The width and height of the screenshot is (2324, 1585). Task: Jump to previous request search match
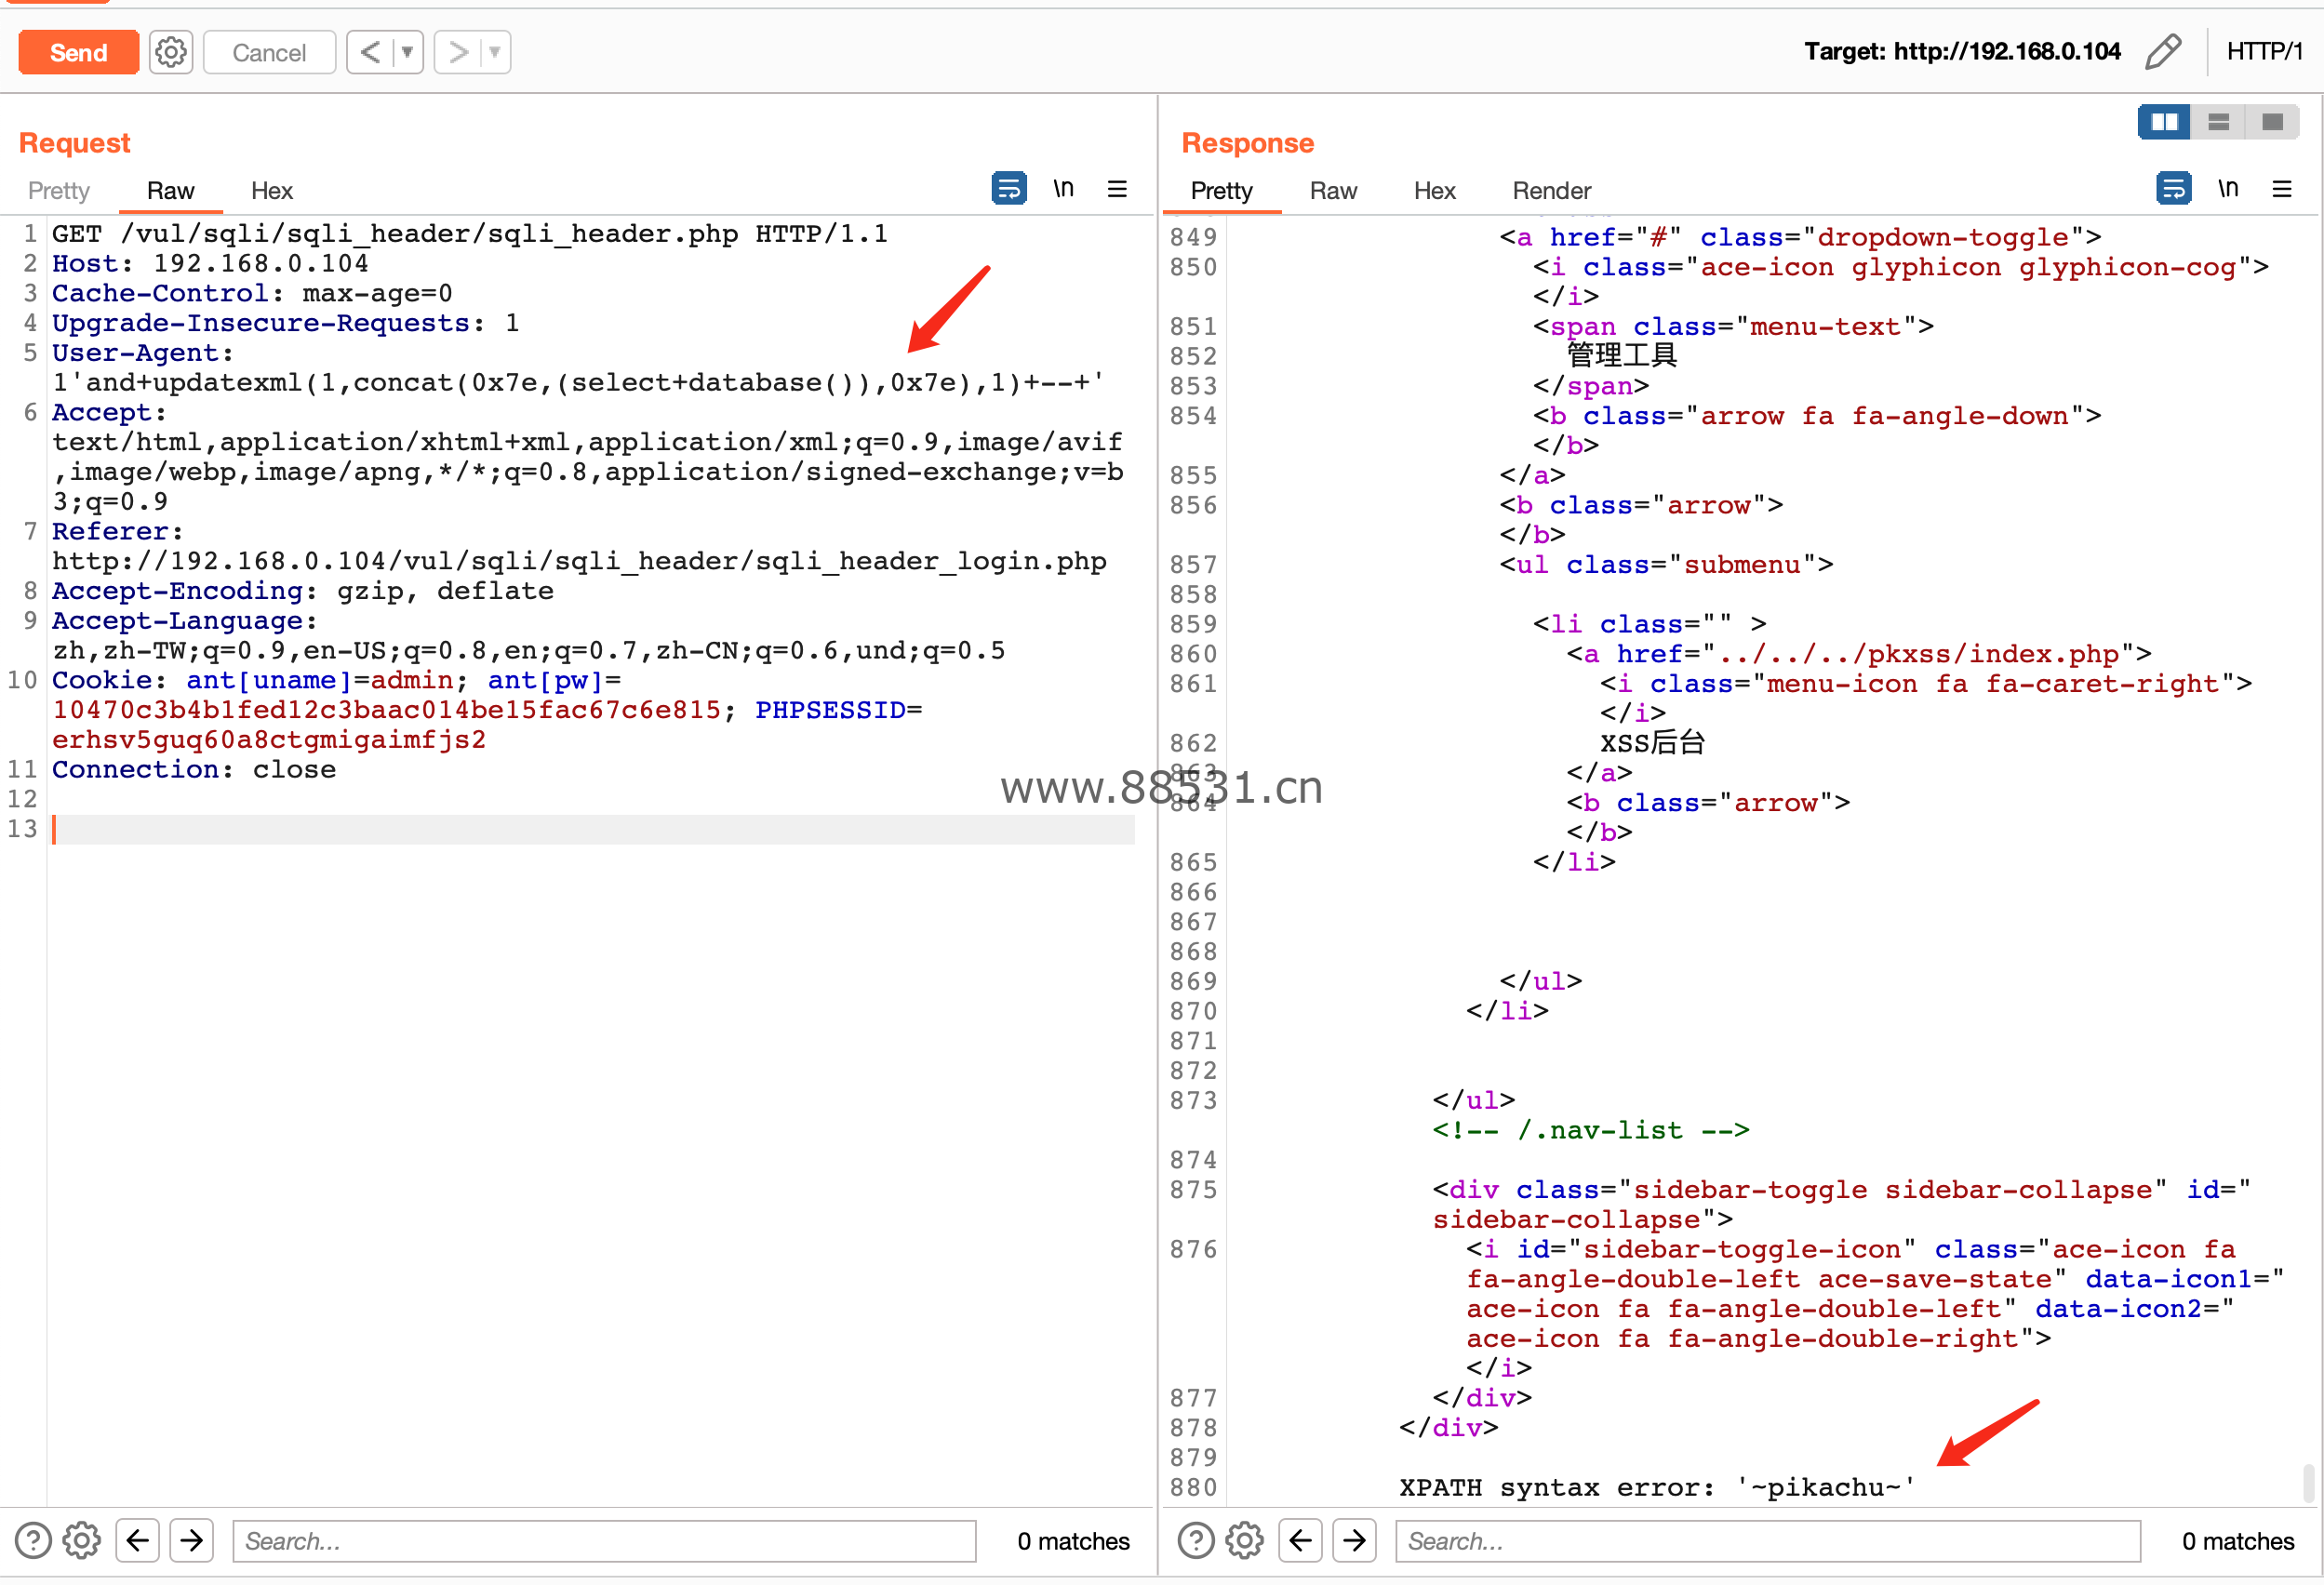[138, 1540]
